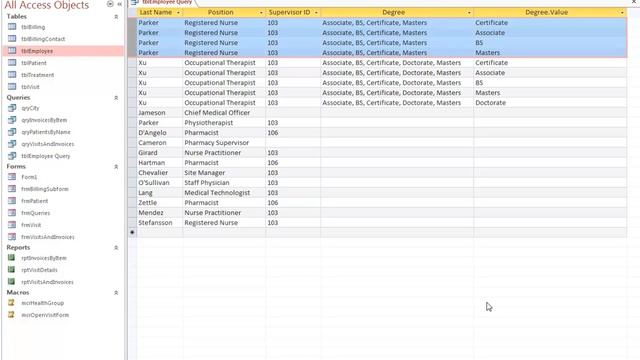Click the 'Mendez' last name cell
Screen dimensions: 640x360
(160, 213)
